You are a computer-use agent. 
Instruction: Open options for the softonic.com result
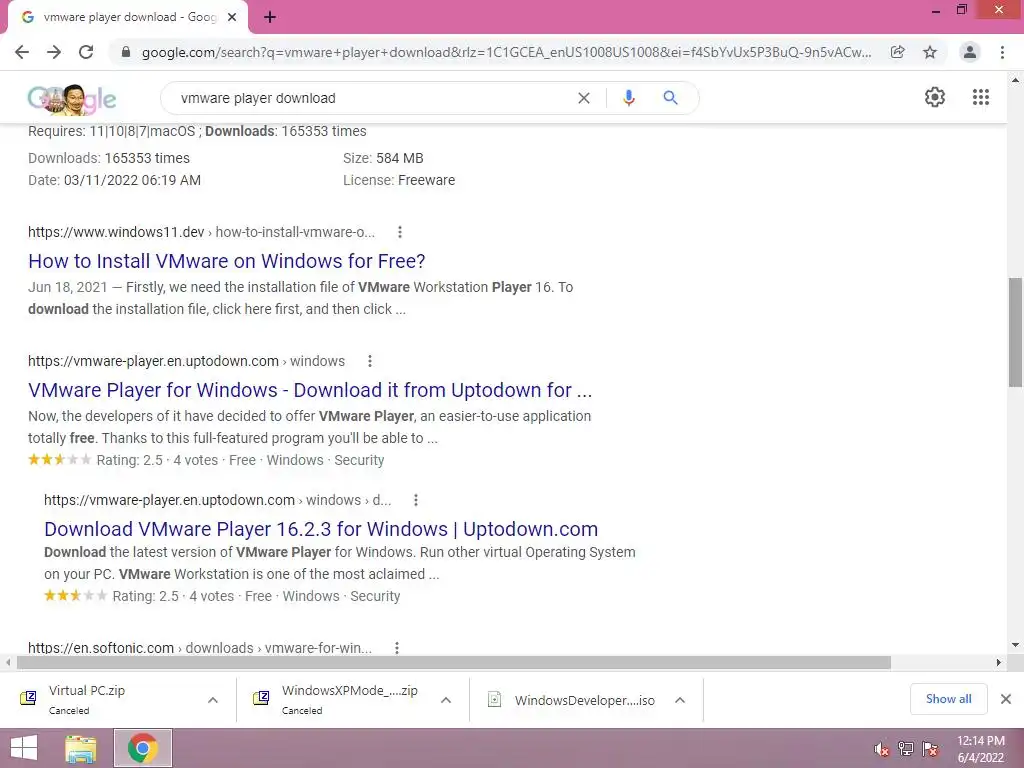pyautogui.click(x=396, y=648)
